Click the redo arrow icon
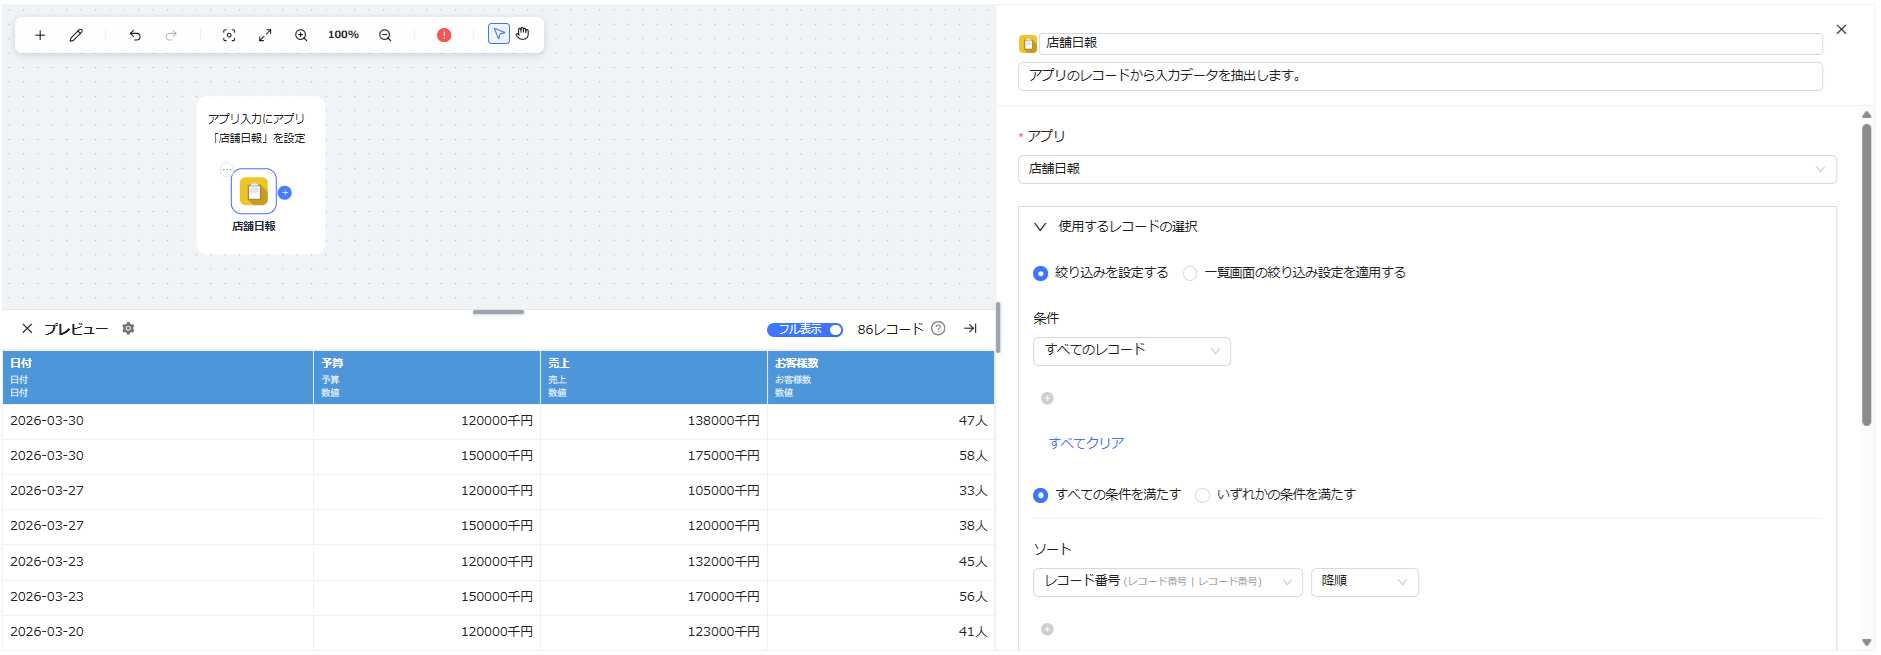This screenshot has width=1881, height=655. tap(171, 35)
